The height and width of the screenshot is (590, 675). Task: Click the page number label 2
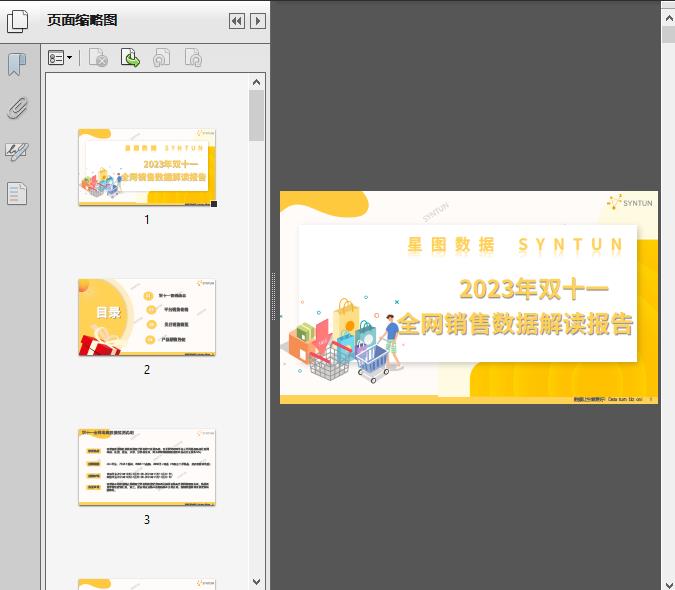tap(147, 370)
